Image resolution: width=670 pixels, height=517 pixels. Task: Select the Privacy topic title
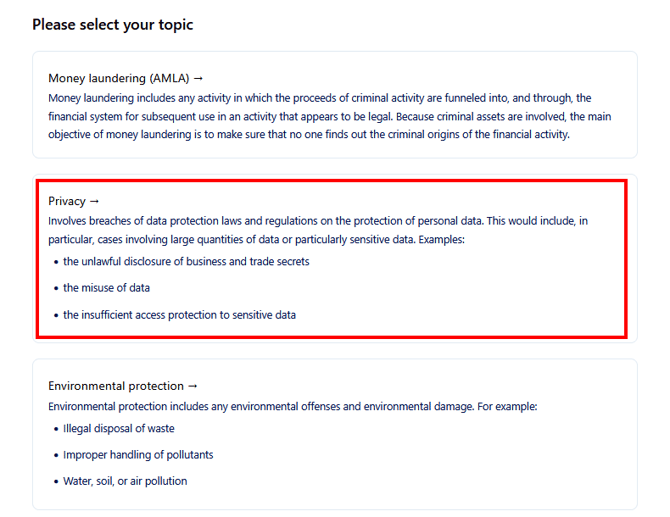coord(67,201)
